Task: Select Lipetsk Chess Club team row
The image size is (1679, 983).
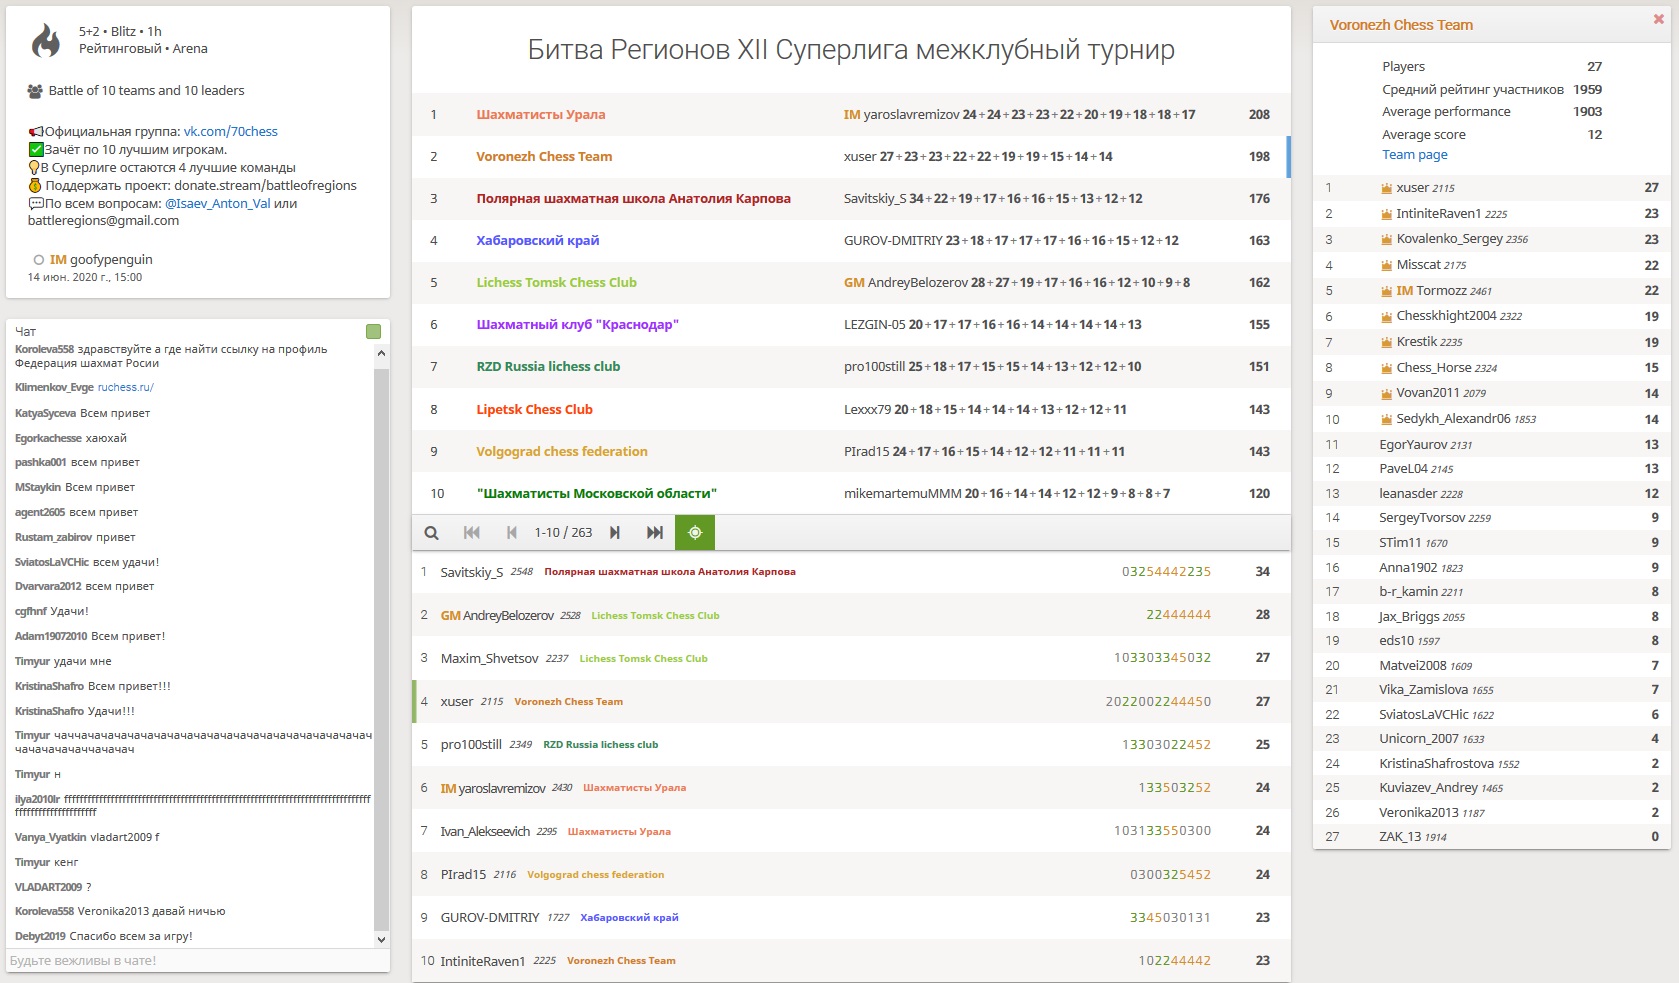Action: (x=851, y=410)
